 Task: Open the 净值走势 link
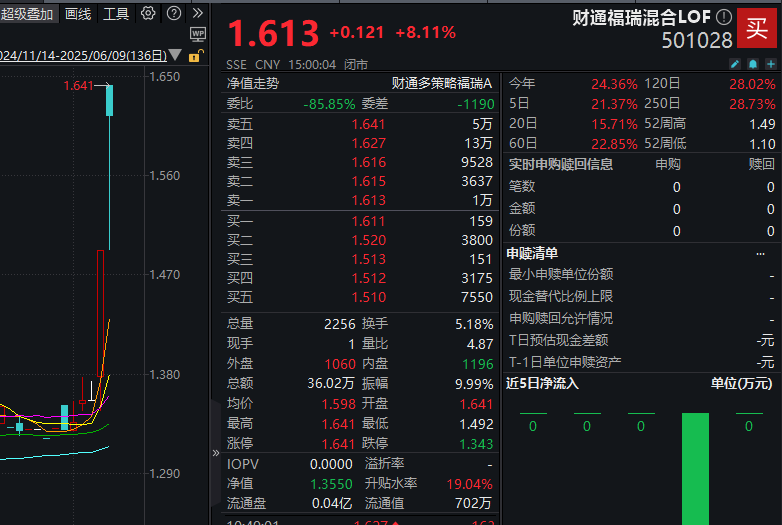click(x=253, y=83)
